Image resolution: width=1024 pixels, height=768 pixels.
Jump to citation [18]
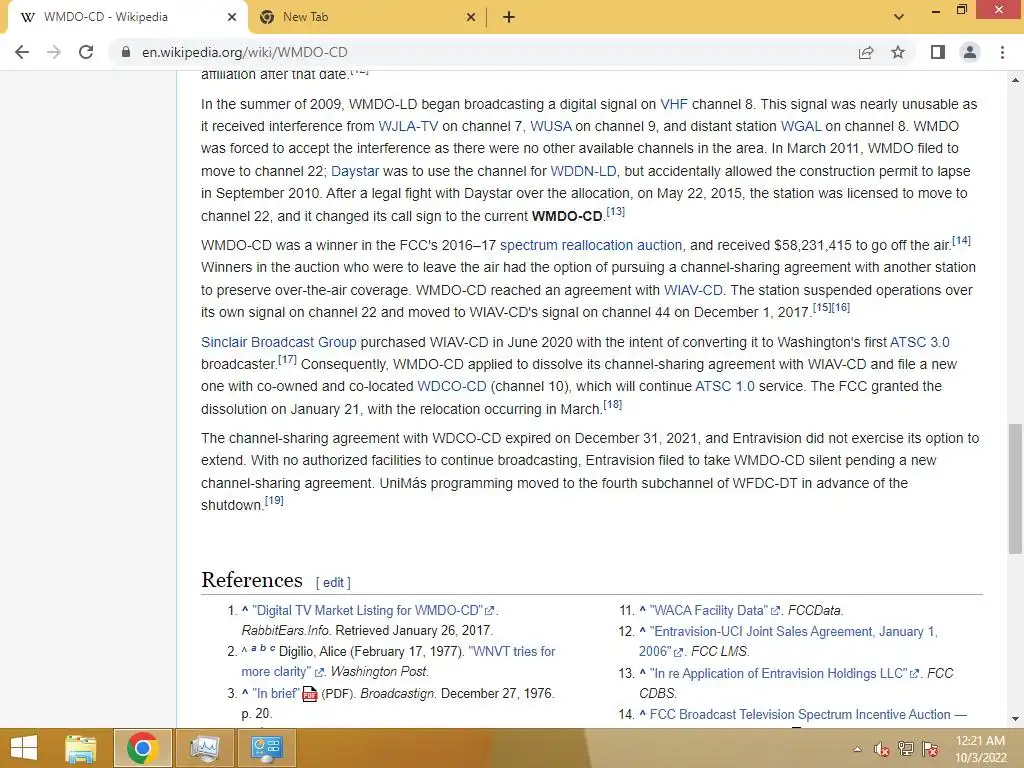(613, 404)
